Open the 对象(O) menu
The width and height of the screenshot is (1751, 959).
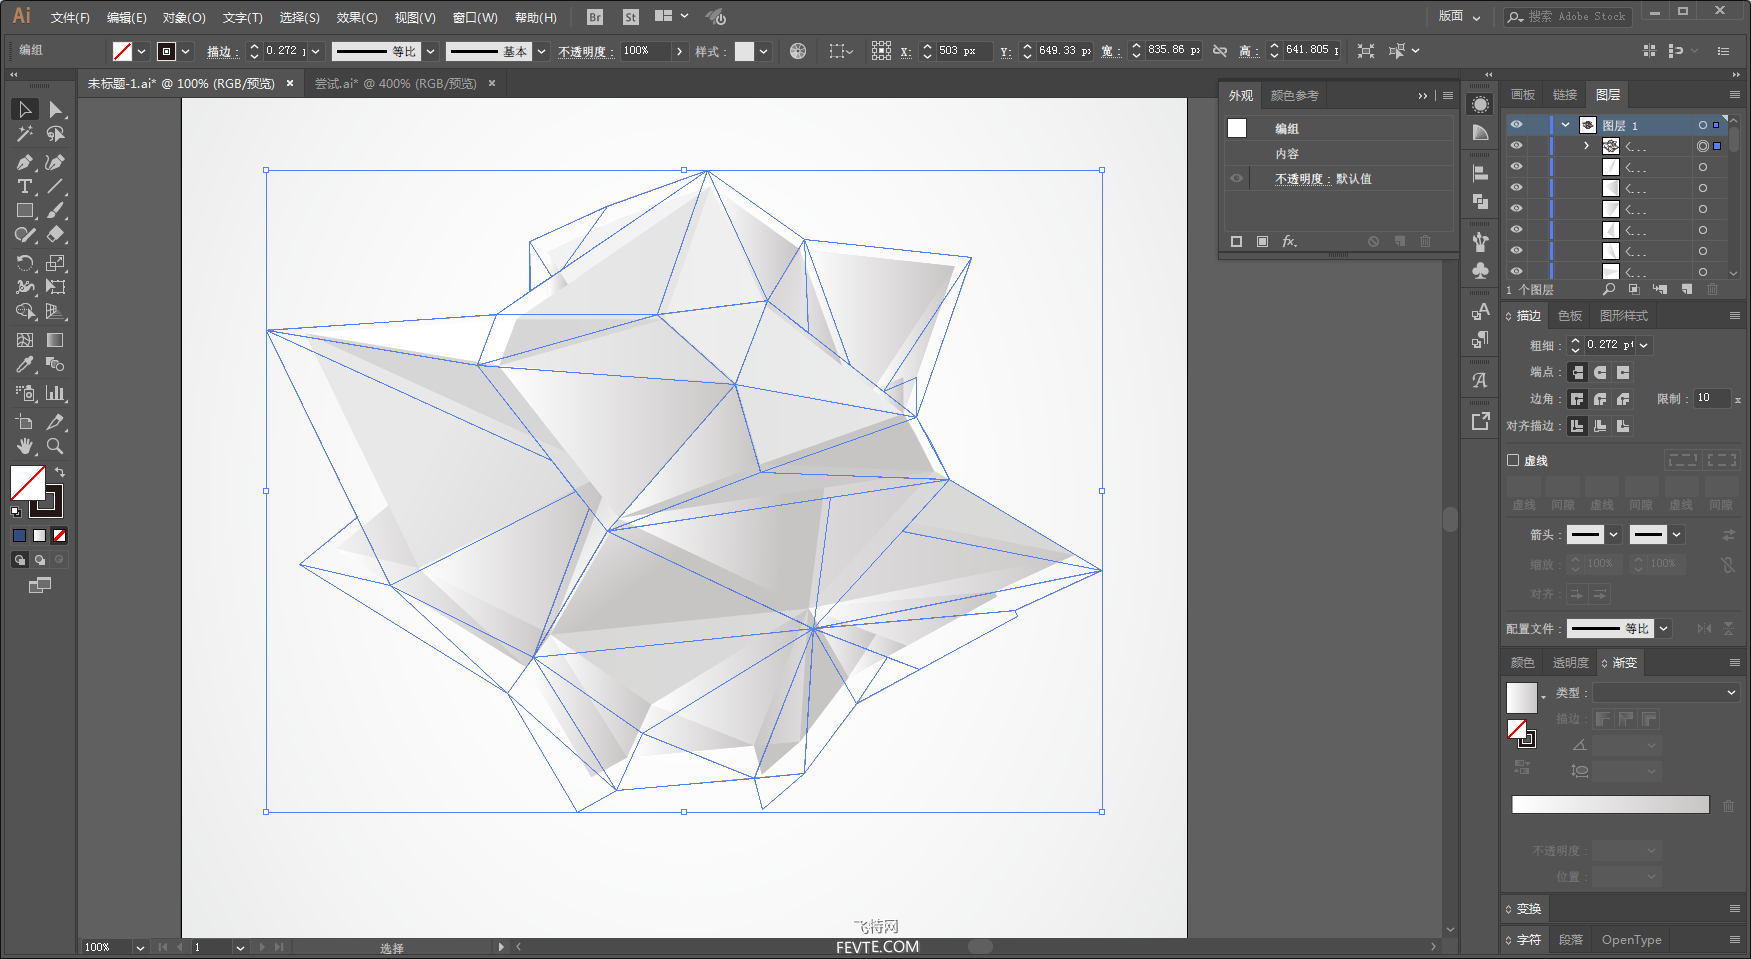[x=184, y=18]
